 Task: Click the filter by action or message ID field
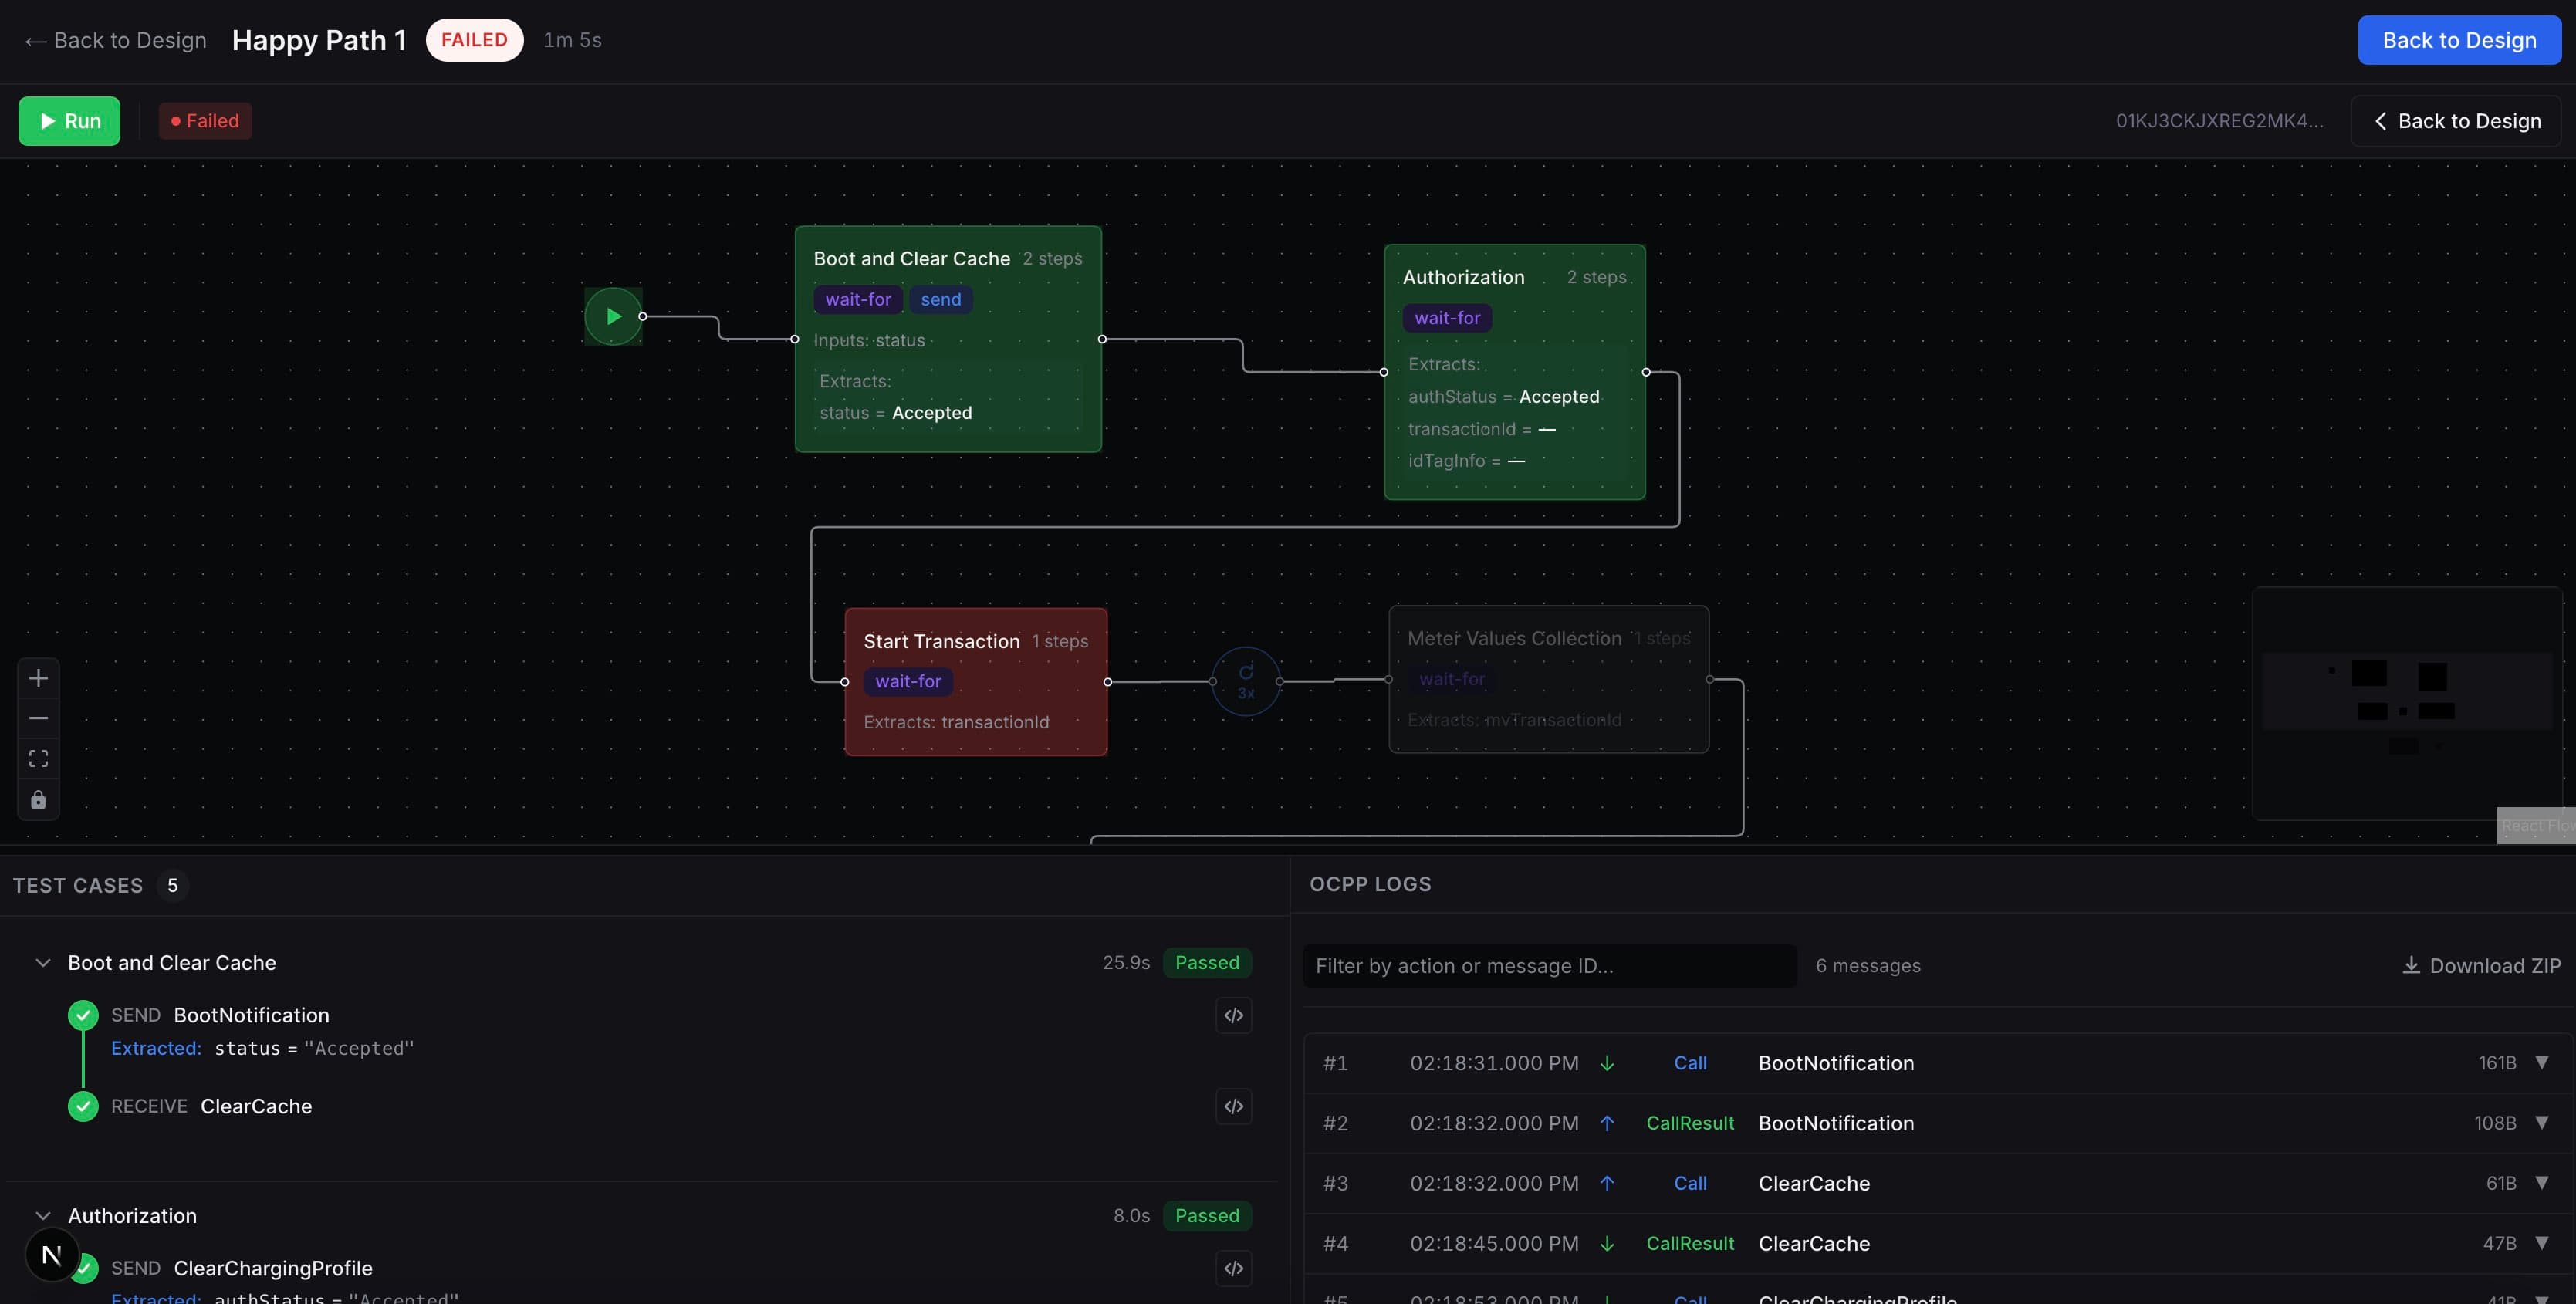click(x=1549, y=965)
